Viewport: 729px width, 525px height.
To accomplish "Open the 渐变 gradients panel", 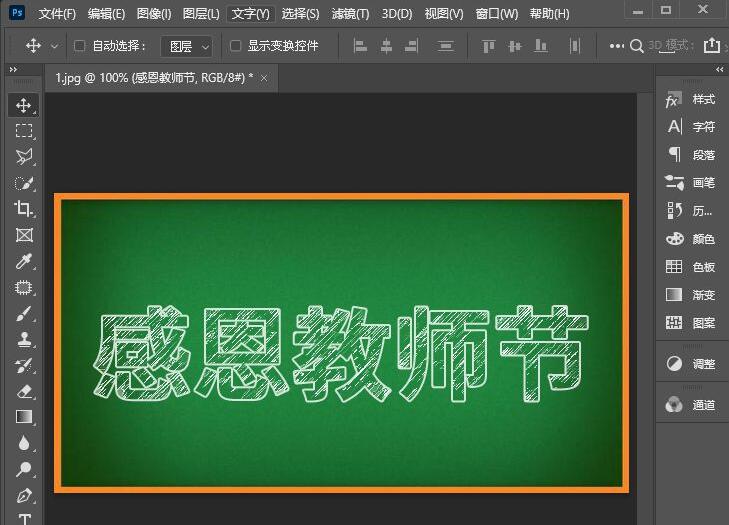I will pos(690,295).
